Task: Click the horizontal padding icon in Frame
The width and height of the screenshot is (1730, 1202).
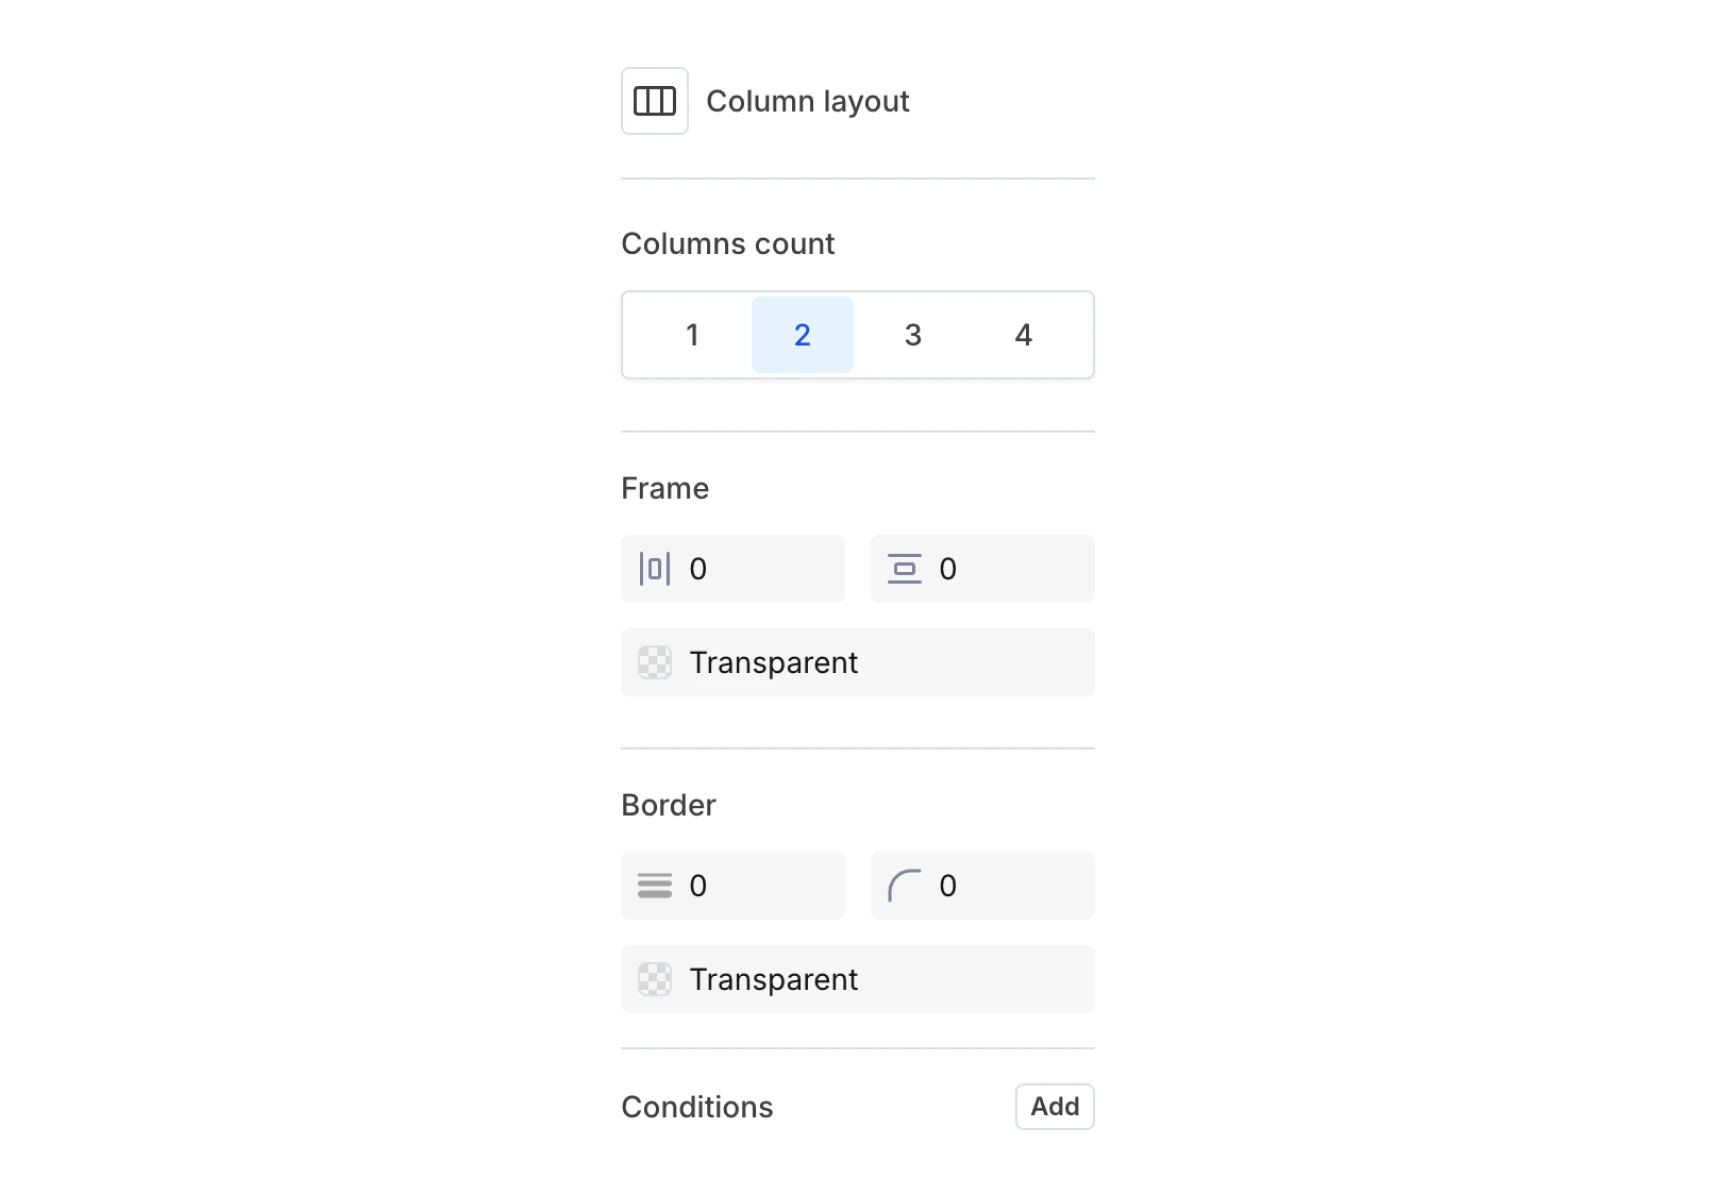Action: [x=654, y=568]
